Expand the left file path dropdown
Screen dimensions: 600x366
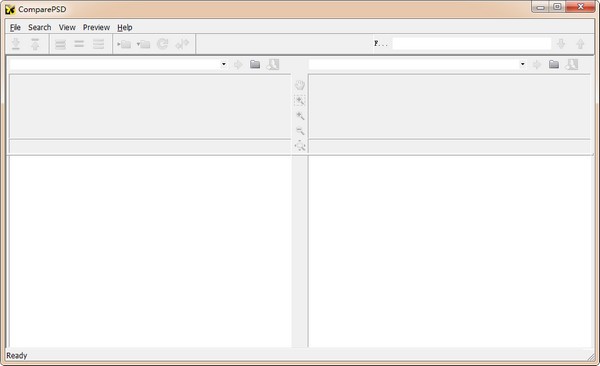223,64
